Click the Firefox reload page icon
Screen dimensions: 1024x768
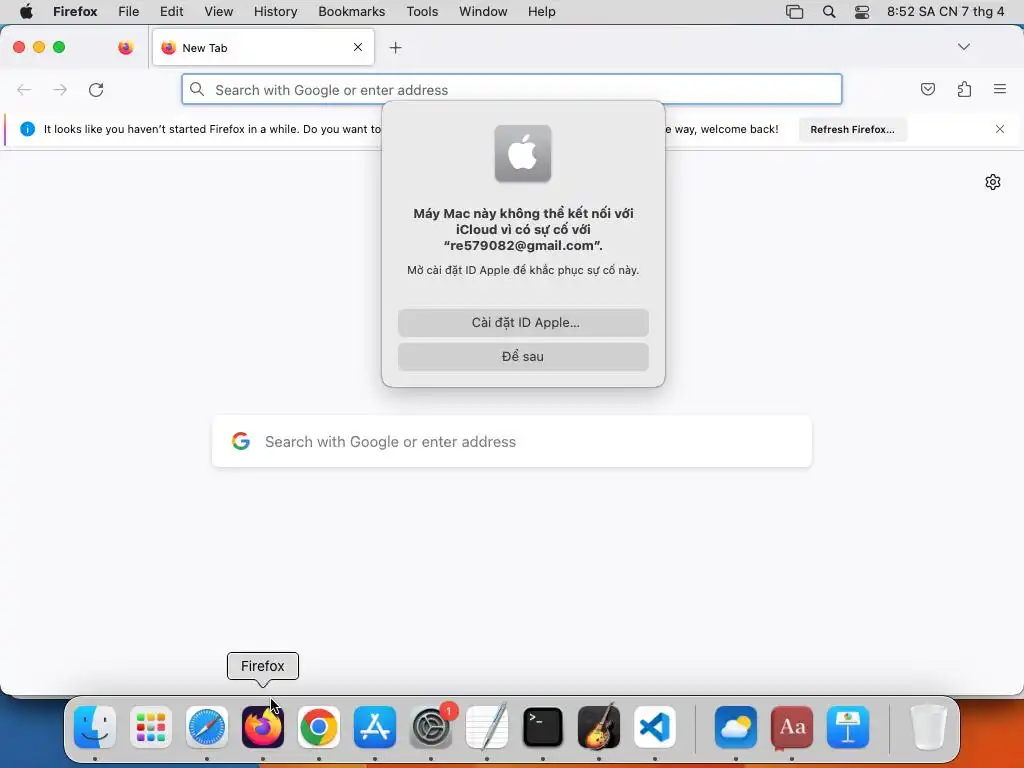point(96,89)
